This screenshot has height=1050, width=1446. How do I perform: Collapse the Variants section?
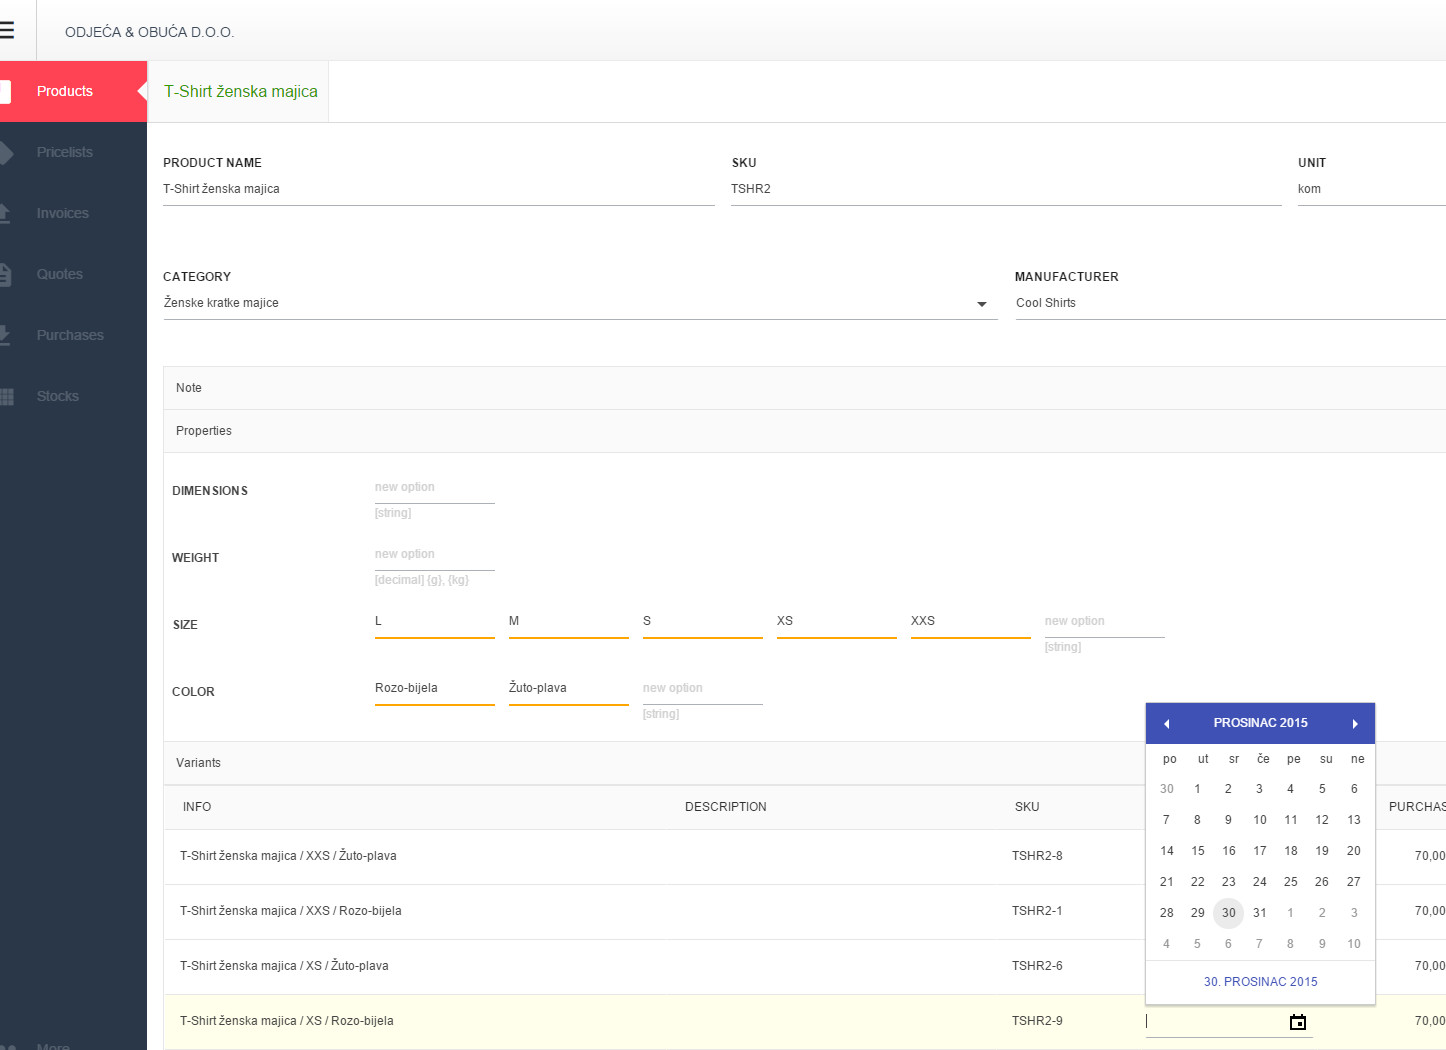[x=804, y=763]
